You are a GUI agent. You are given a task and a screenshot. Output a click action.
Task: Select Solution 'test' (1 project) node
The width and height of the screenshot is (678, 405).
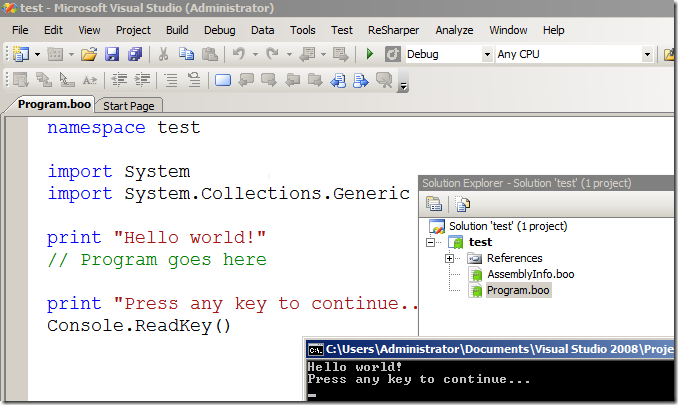(508, 226)
